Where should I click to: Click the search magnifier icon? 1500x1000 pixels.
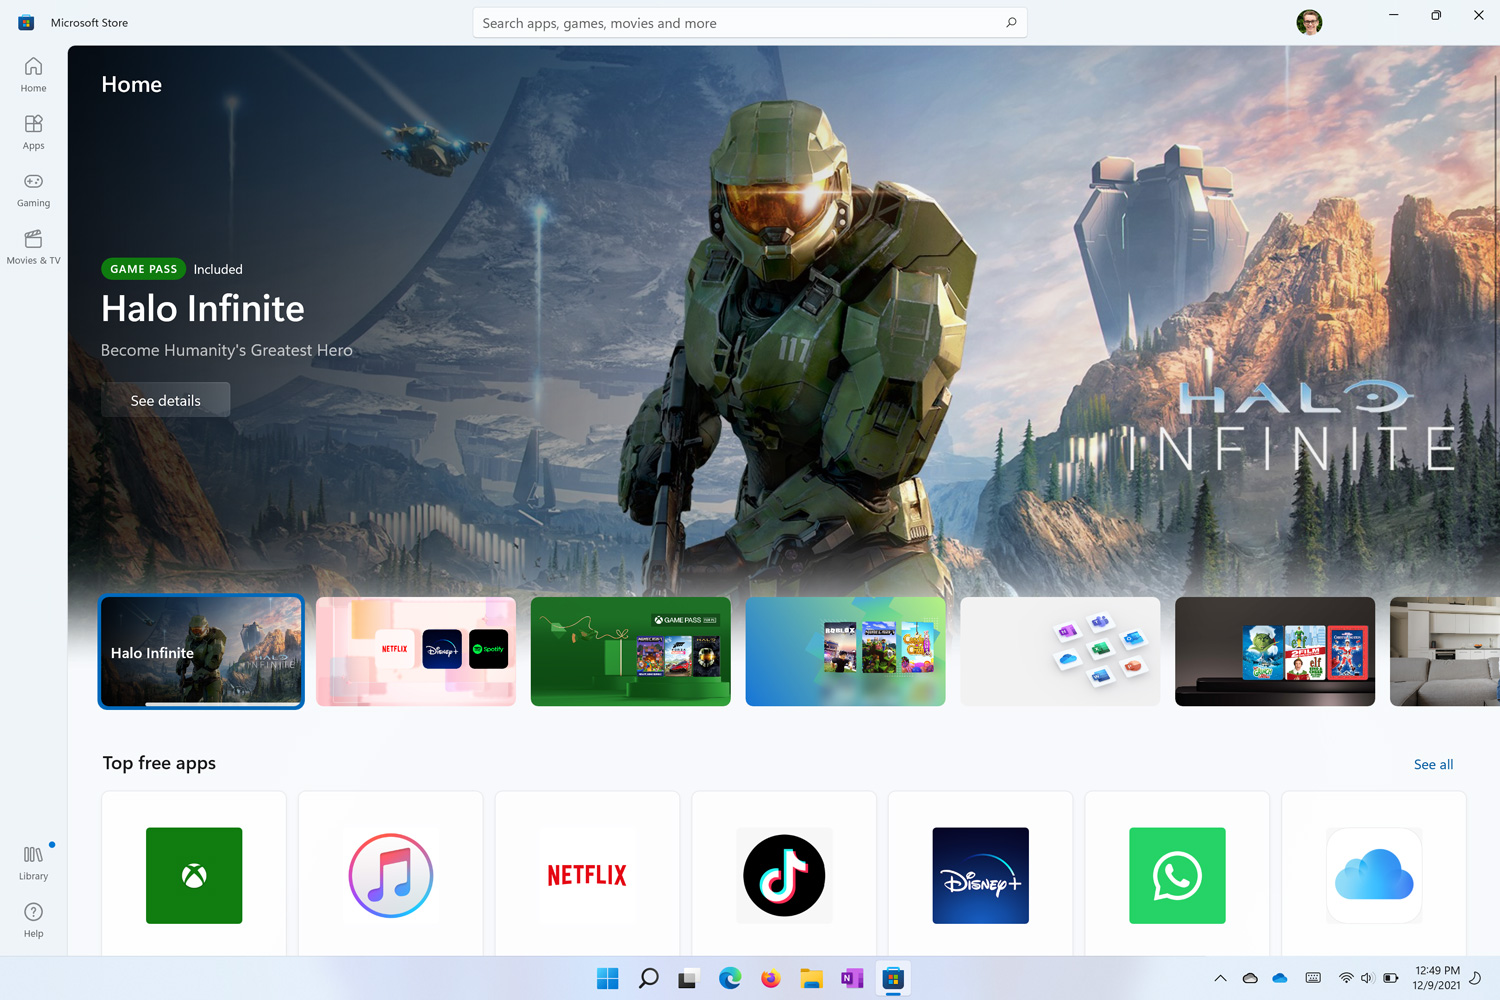tap(1011, 23)
